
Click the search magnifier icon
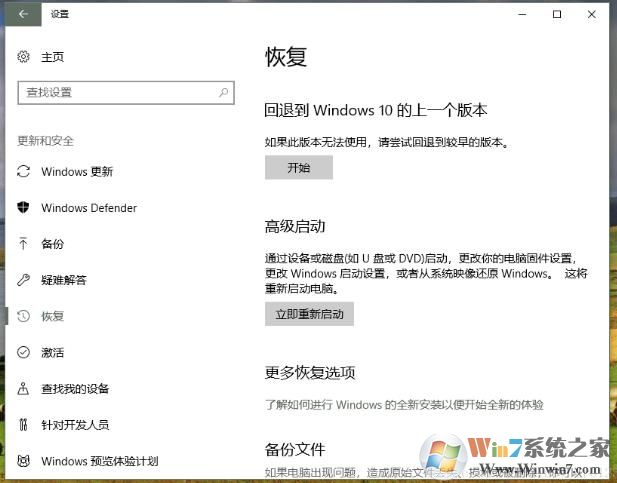coord(223,93)
